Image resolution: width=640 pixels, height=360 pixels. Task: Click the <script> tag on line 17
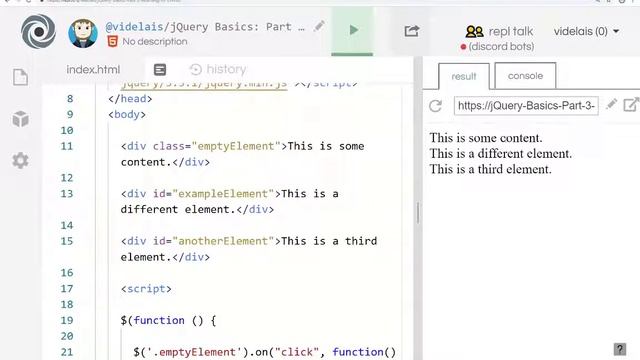pyautogui.click(x=146, y=289)
